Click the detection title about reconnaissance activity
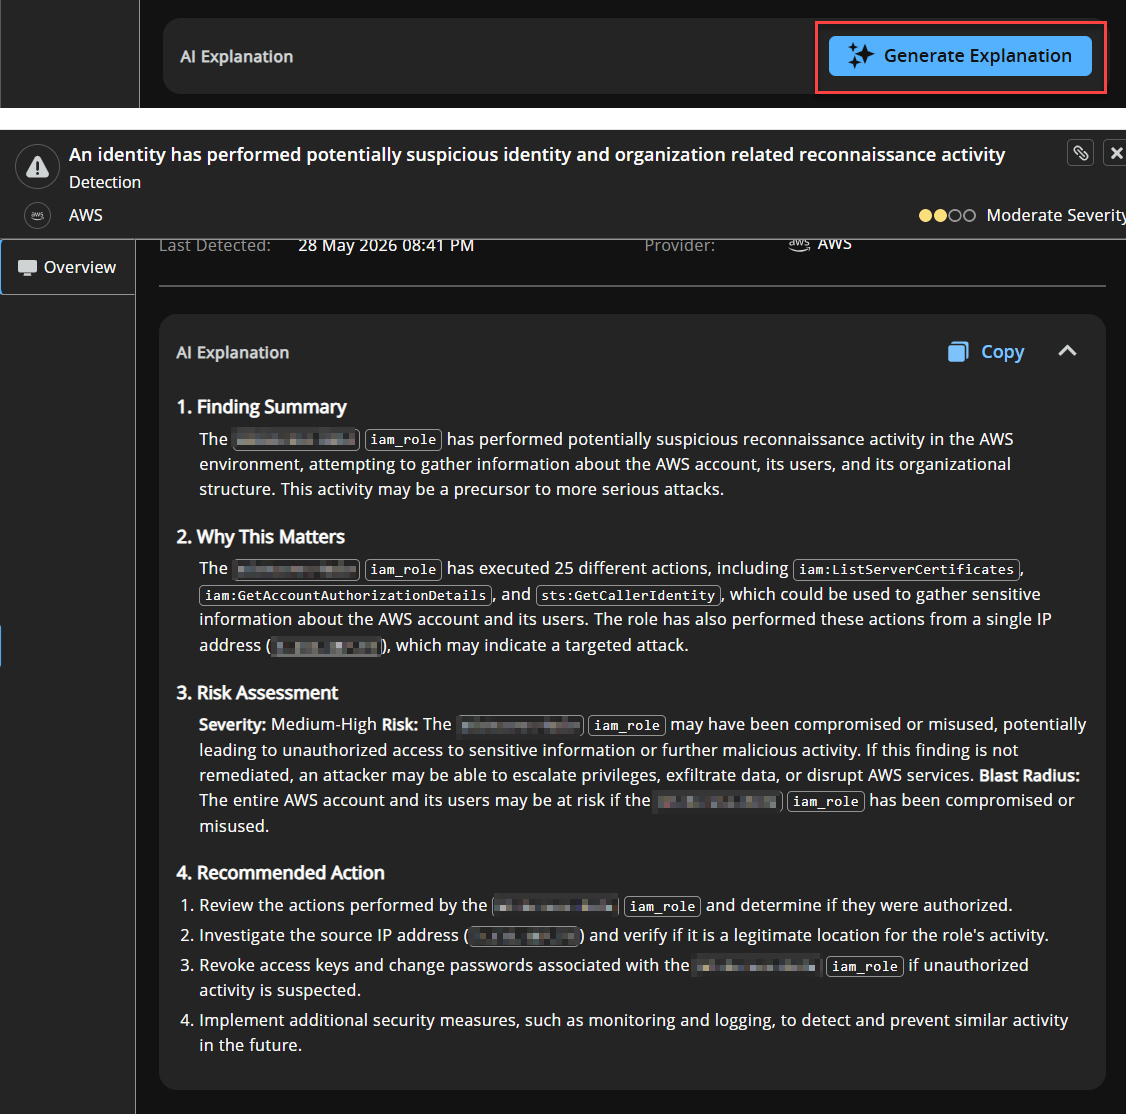 (536, 154)
